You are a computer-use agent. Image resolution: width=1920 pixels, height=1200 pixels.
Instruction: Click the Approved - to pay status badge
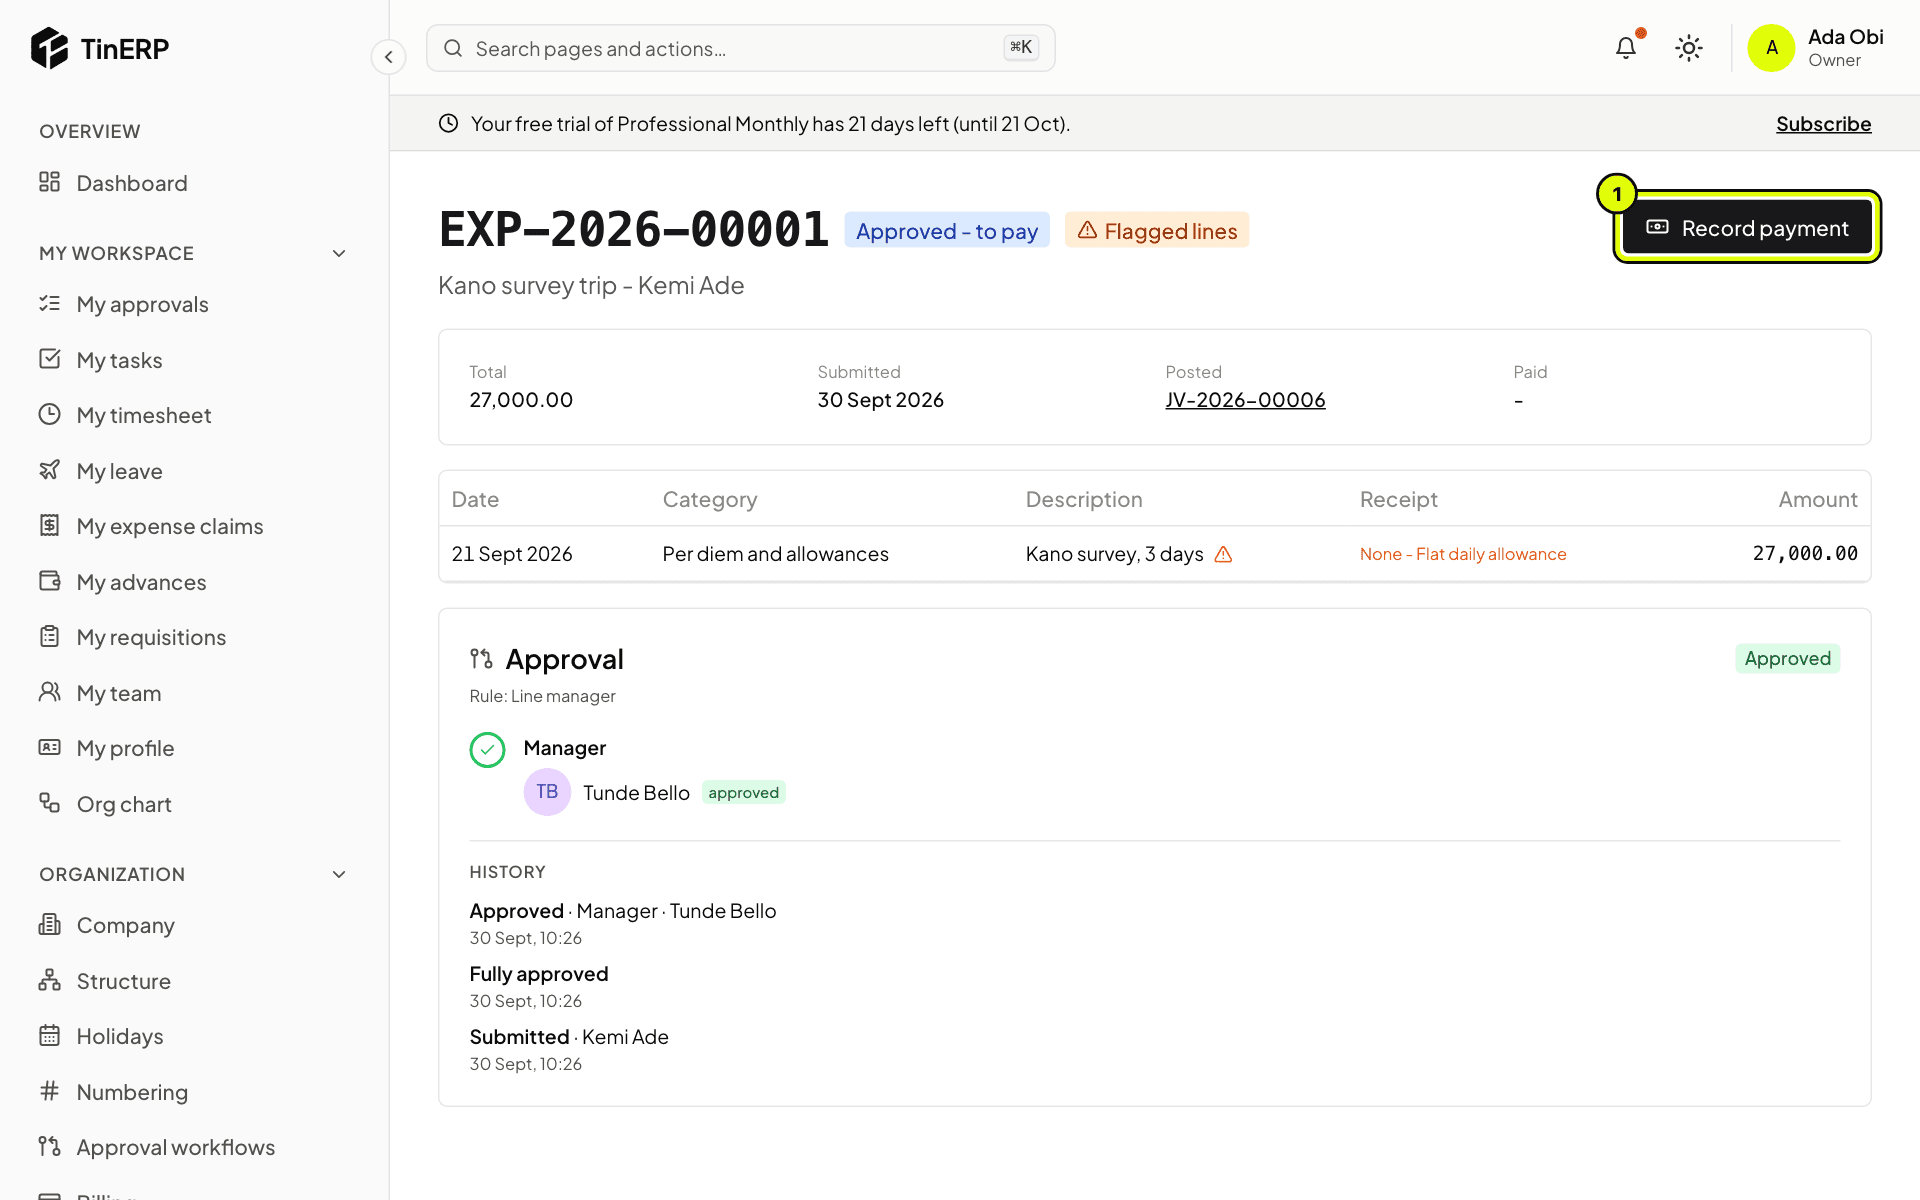coord(946,230)
